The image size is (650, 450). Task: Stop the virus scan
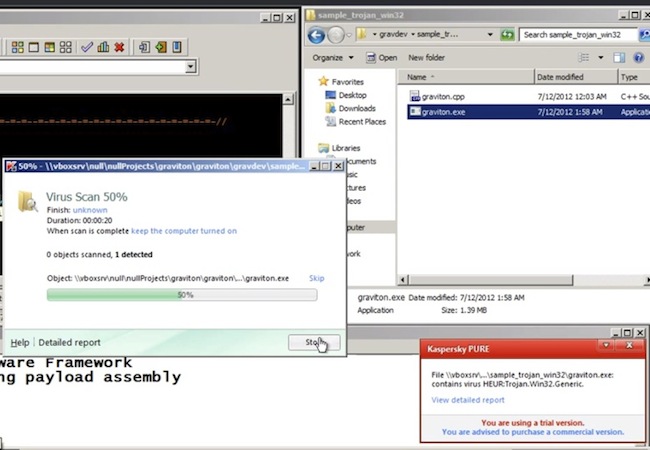click(x=314, y=342)
